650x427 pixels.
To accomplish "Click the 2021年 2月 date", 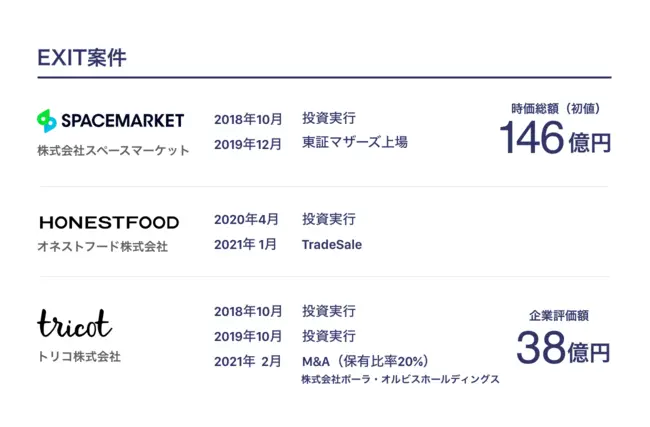I will click(x=248, y=361).
